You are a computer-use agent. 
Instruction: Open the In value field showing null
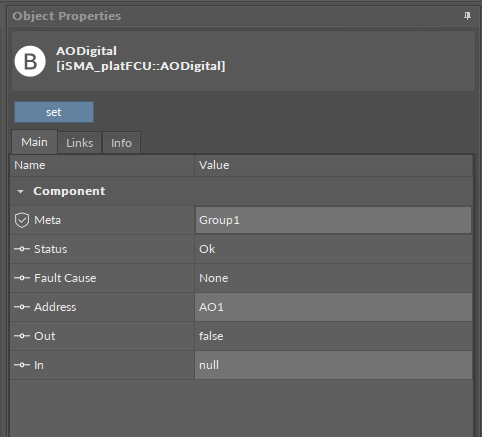tap(333, 365)
